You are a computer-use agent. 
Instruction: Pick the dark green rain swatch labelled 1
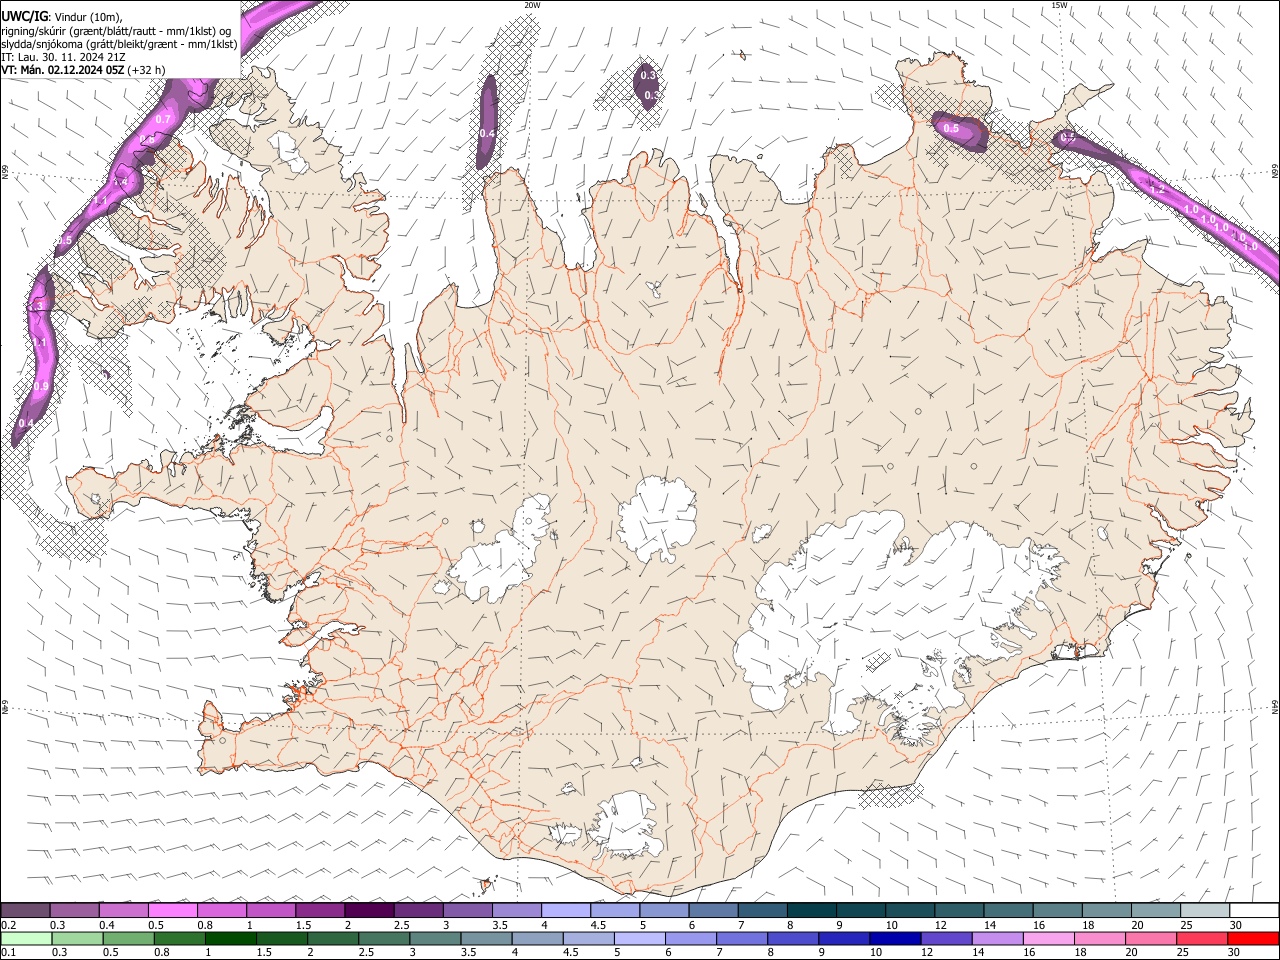tap(230, 938)
